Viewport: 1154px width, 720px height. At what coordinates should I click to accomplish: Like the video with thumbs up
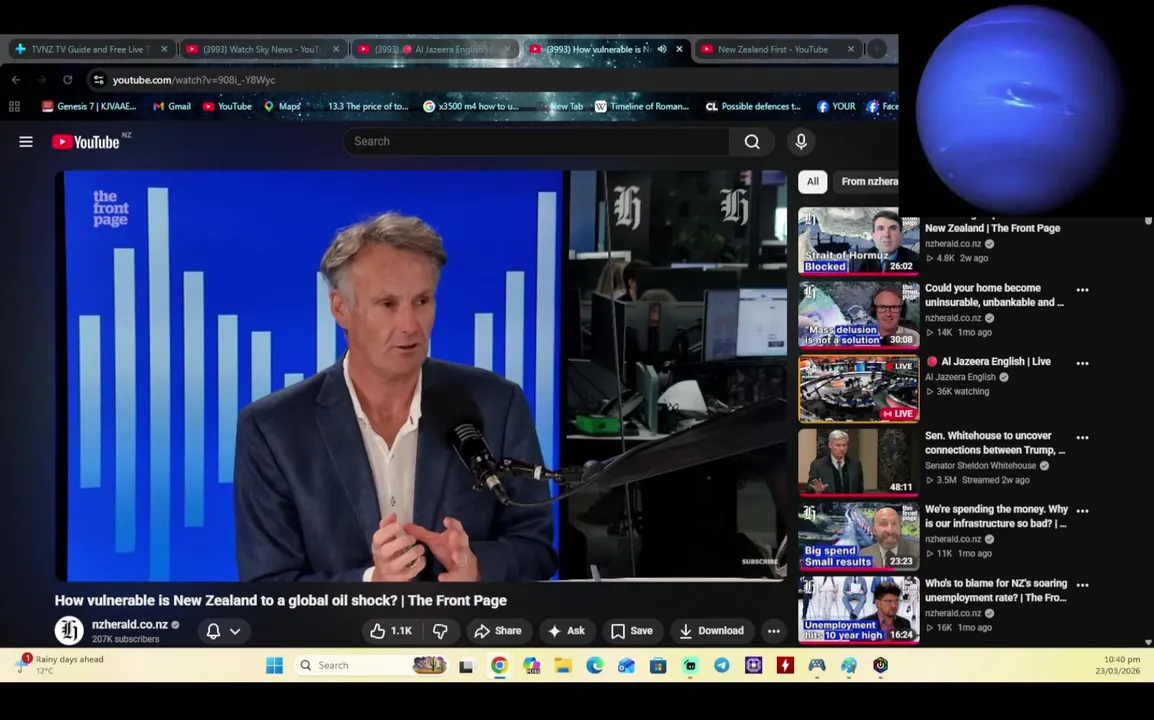pyautogui.click(x=391, y=631)
